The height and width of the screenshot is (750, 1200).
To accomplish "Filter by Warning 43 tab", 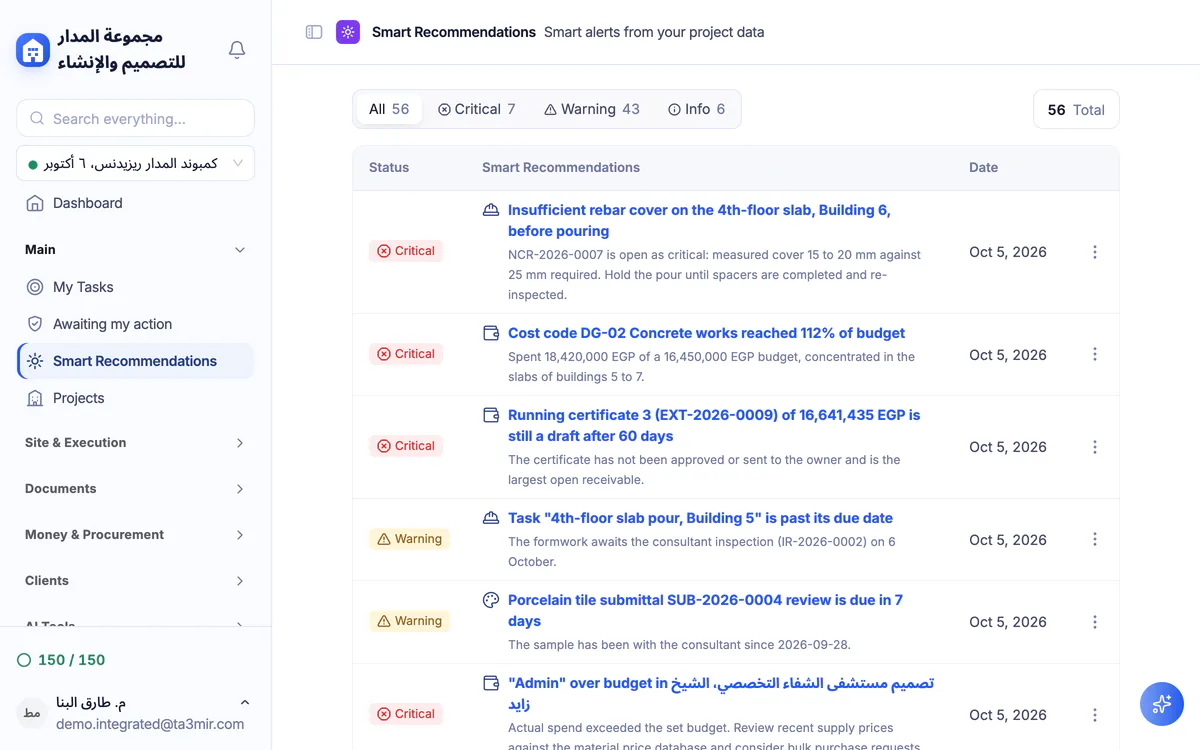I will coord(592,109).
